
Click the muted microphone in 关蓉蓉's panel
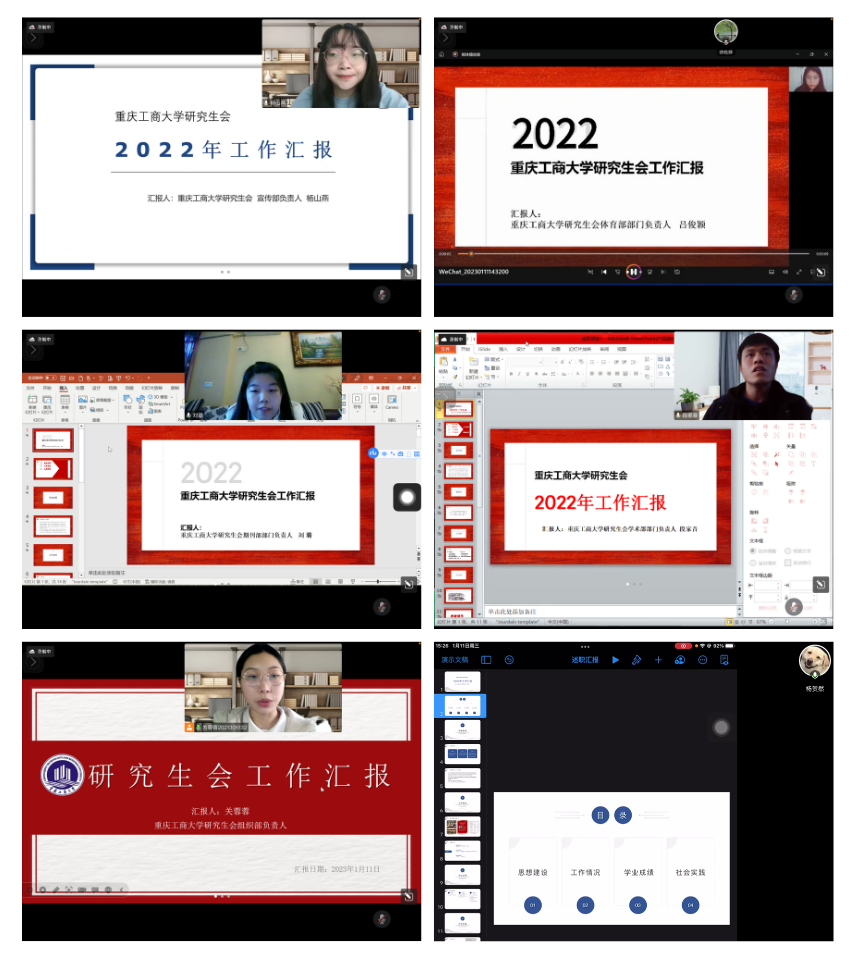pos(382,919)
